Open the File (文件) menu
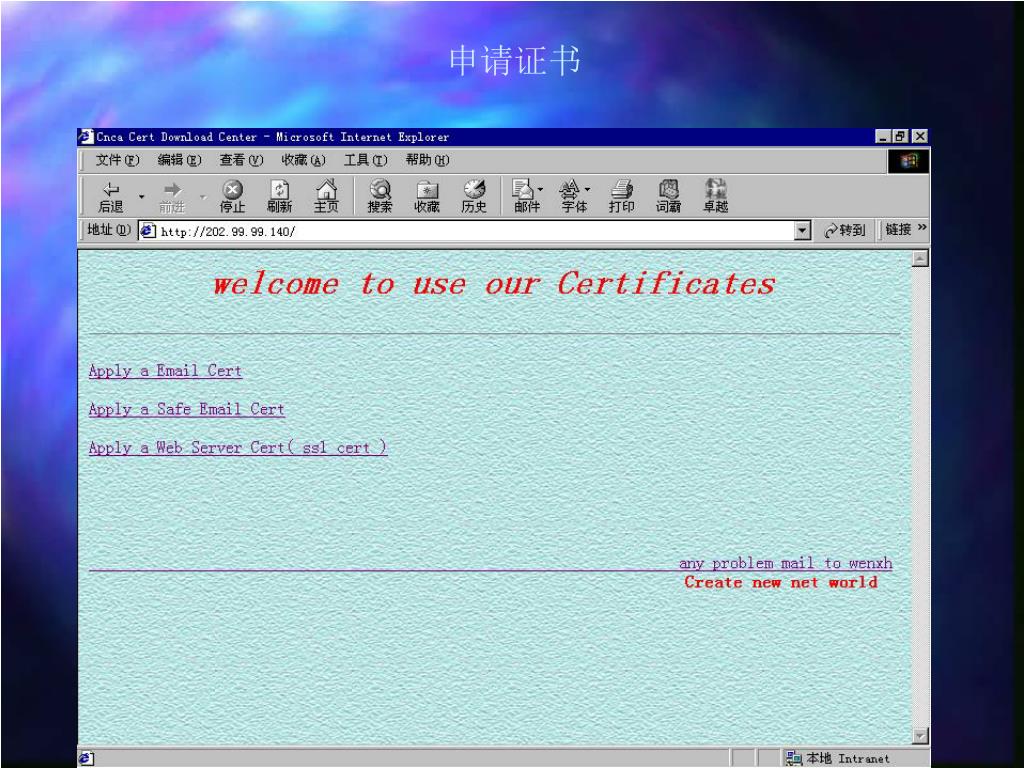The image size is (1024, 768). (x=118, y=160)
